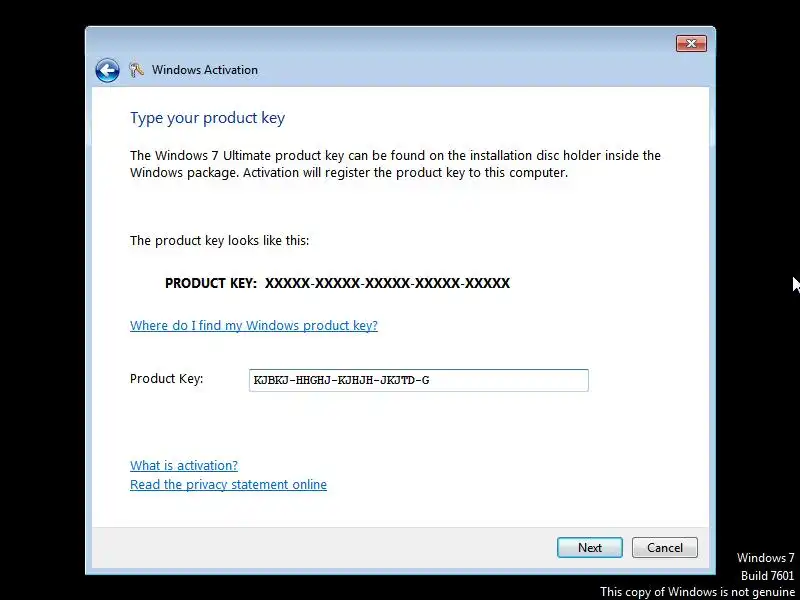Click the 'Windows Activation' title text
800x600 pixels.
click(x=205, y=70)
